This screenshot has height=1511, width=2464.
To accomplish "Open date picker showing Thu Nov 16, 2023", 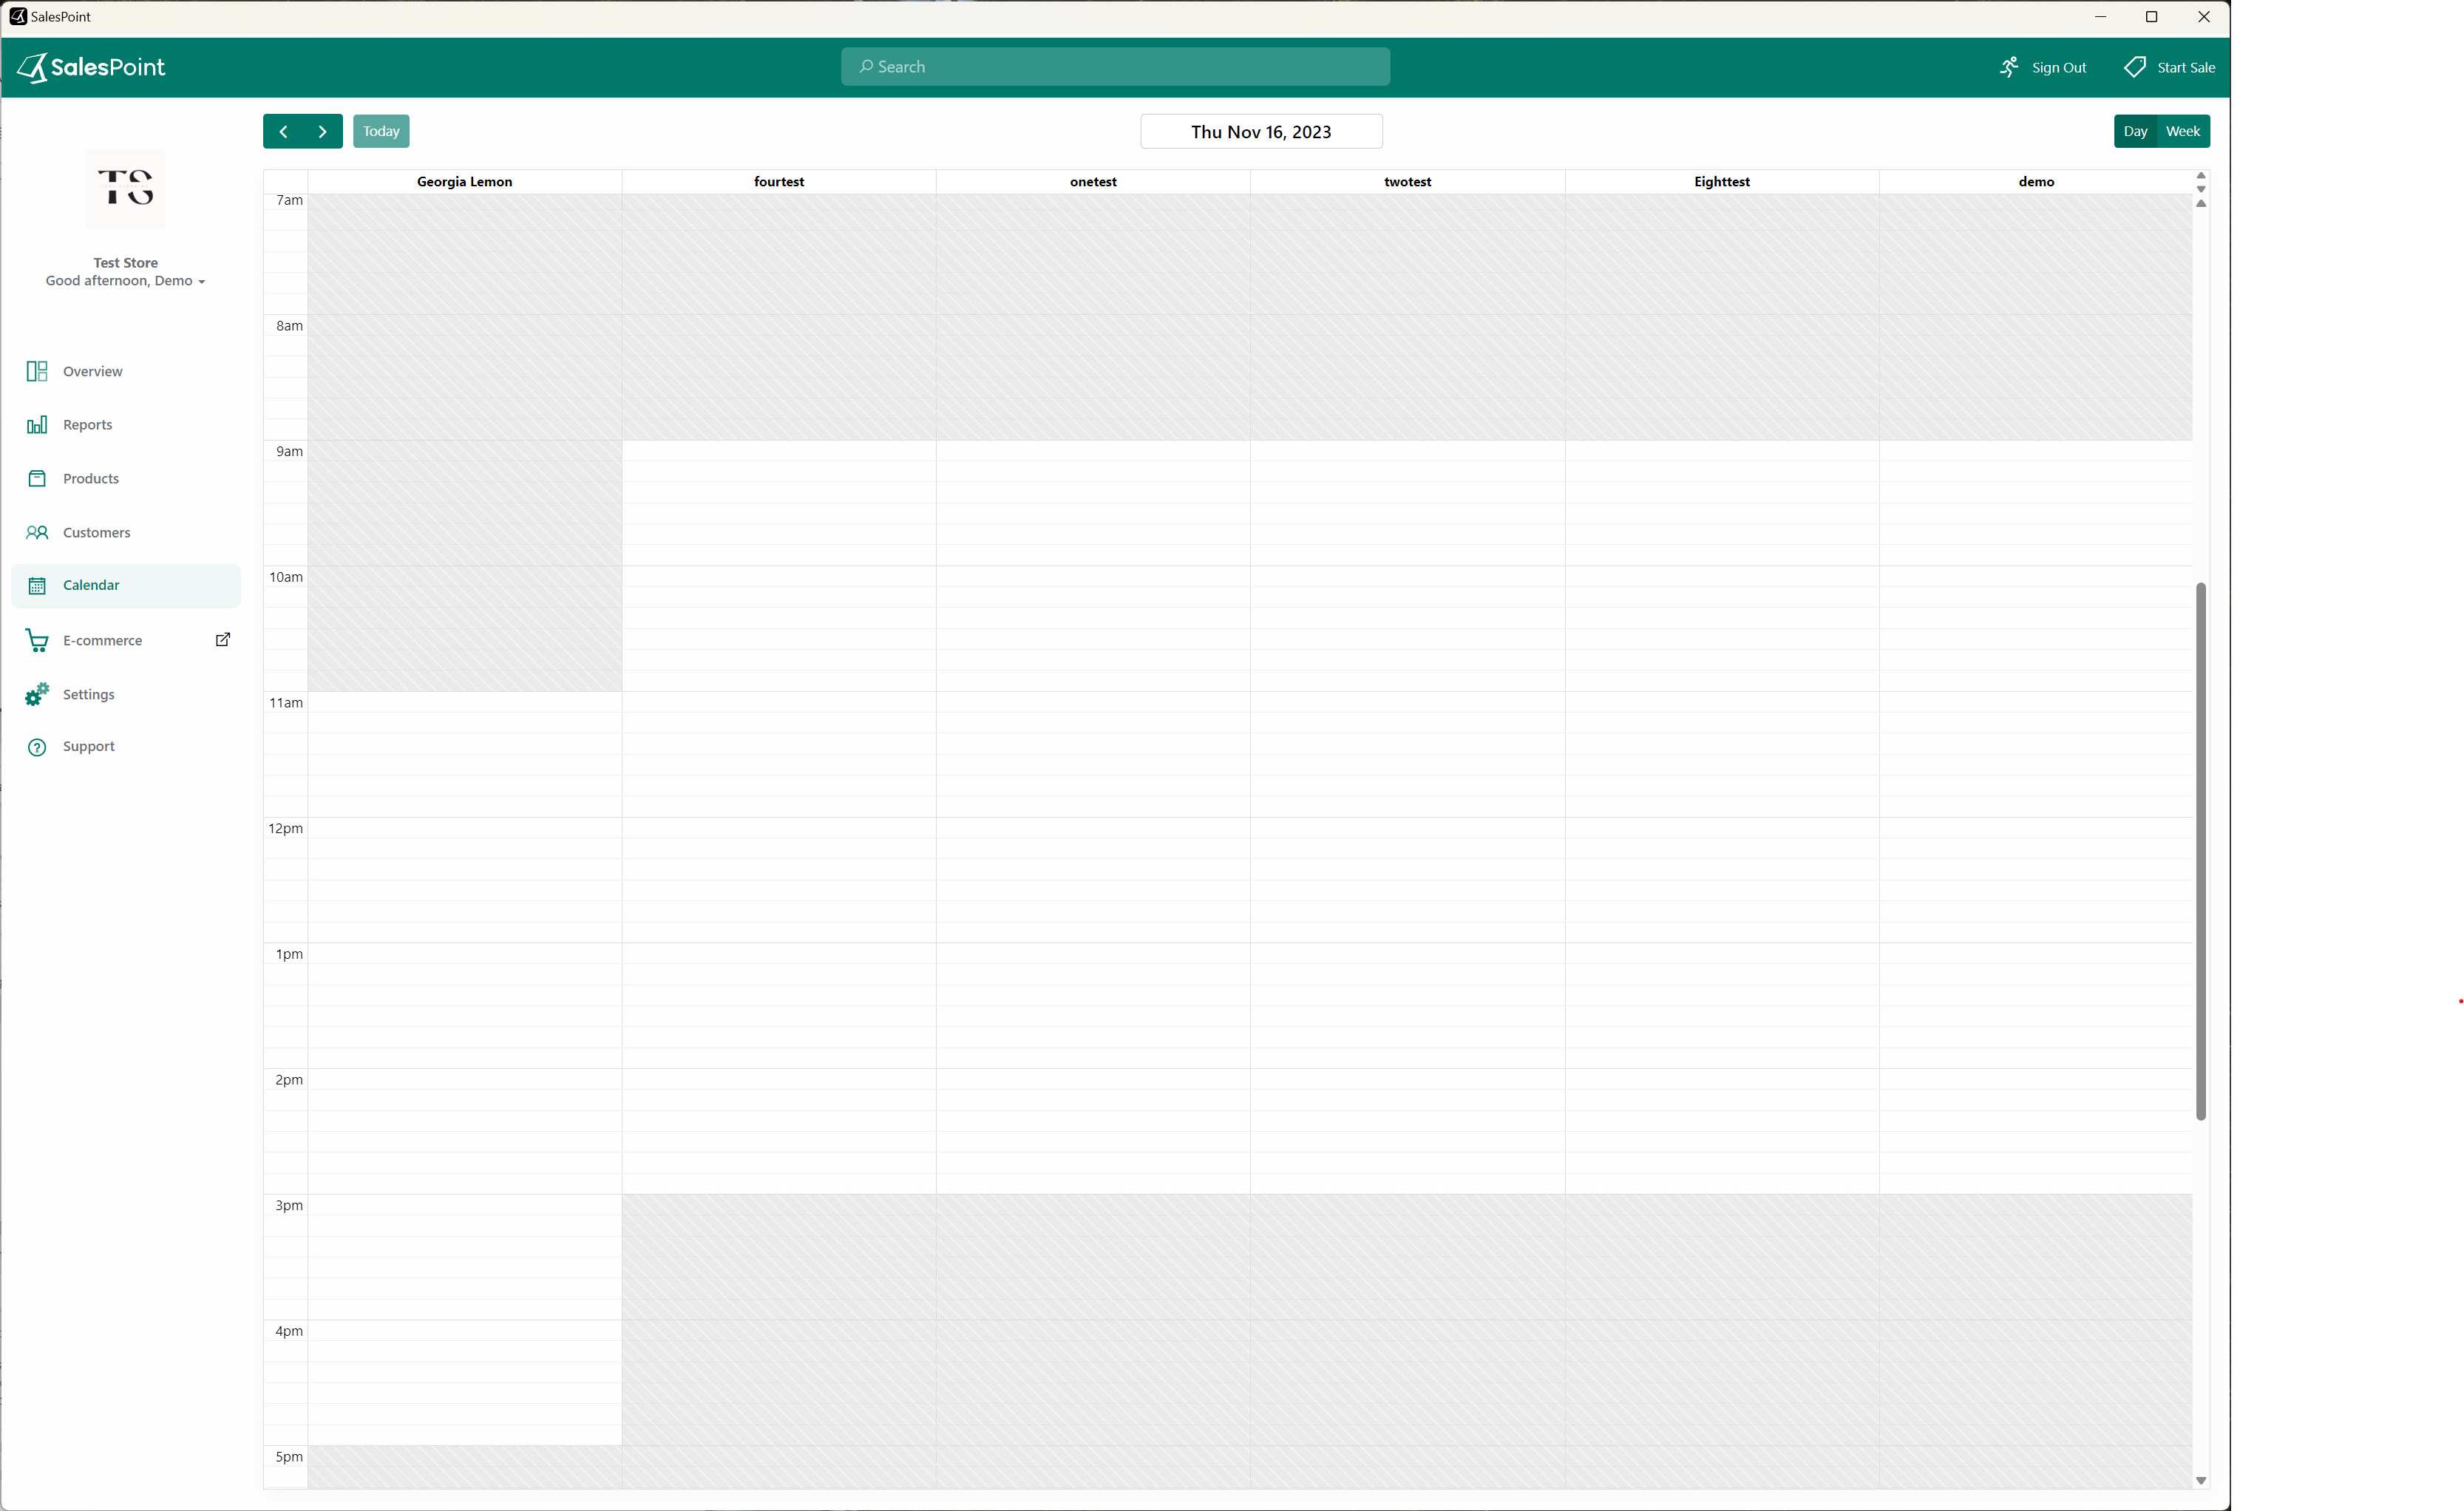I will pyautogui.click(x=1261, y=131).
